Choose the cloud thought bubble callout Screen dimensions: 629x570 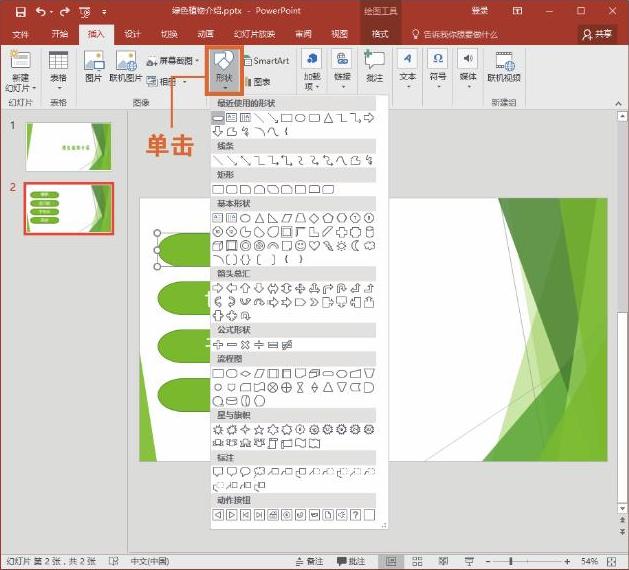pos(259,472)
